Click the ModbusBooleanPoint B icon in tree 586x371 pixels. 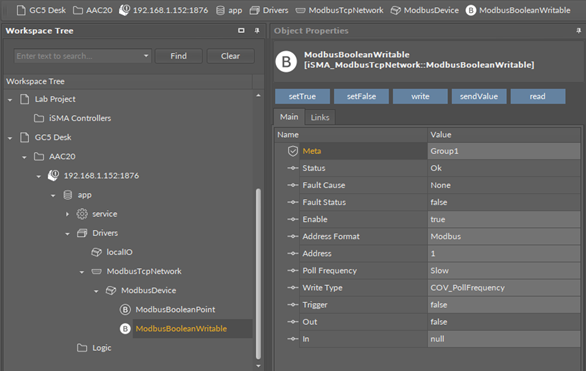125,309
